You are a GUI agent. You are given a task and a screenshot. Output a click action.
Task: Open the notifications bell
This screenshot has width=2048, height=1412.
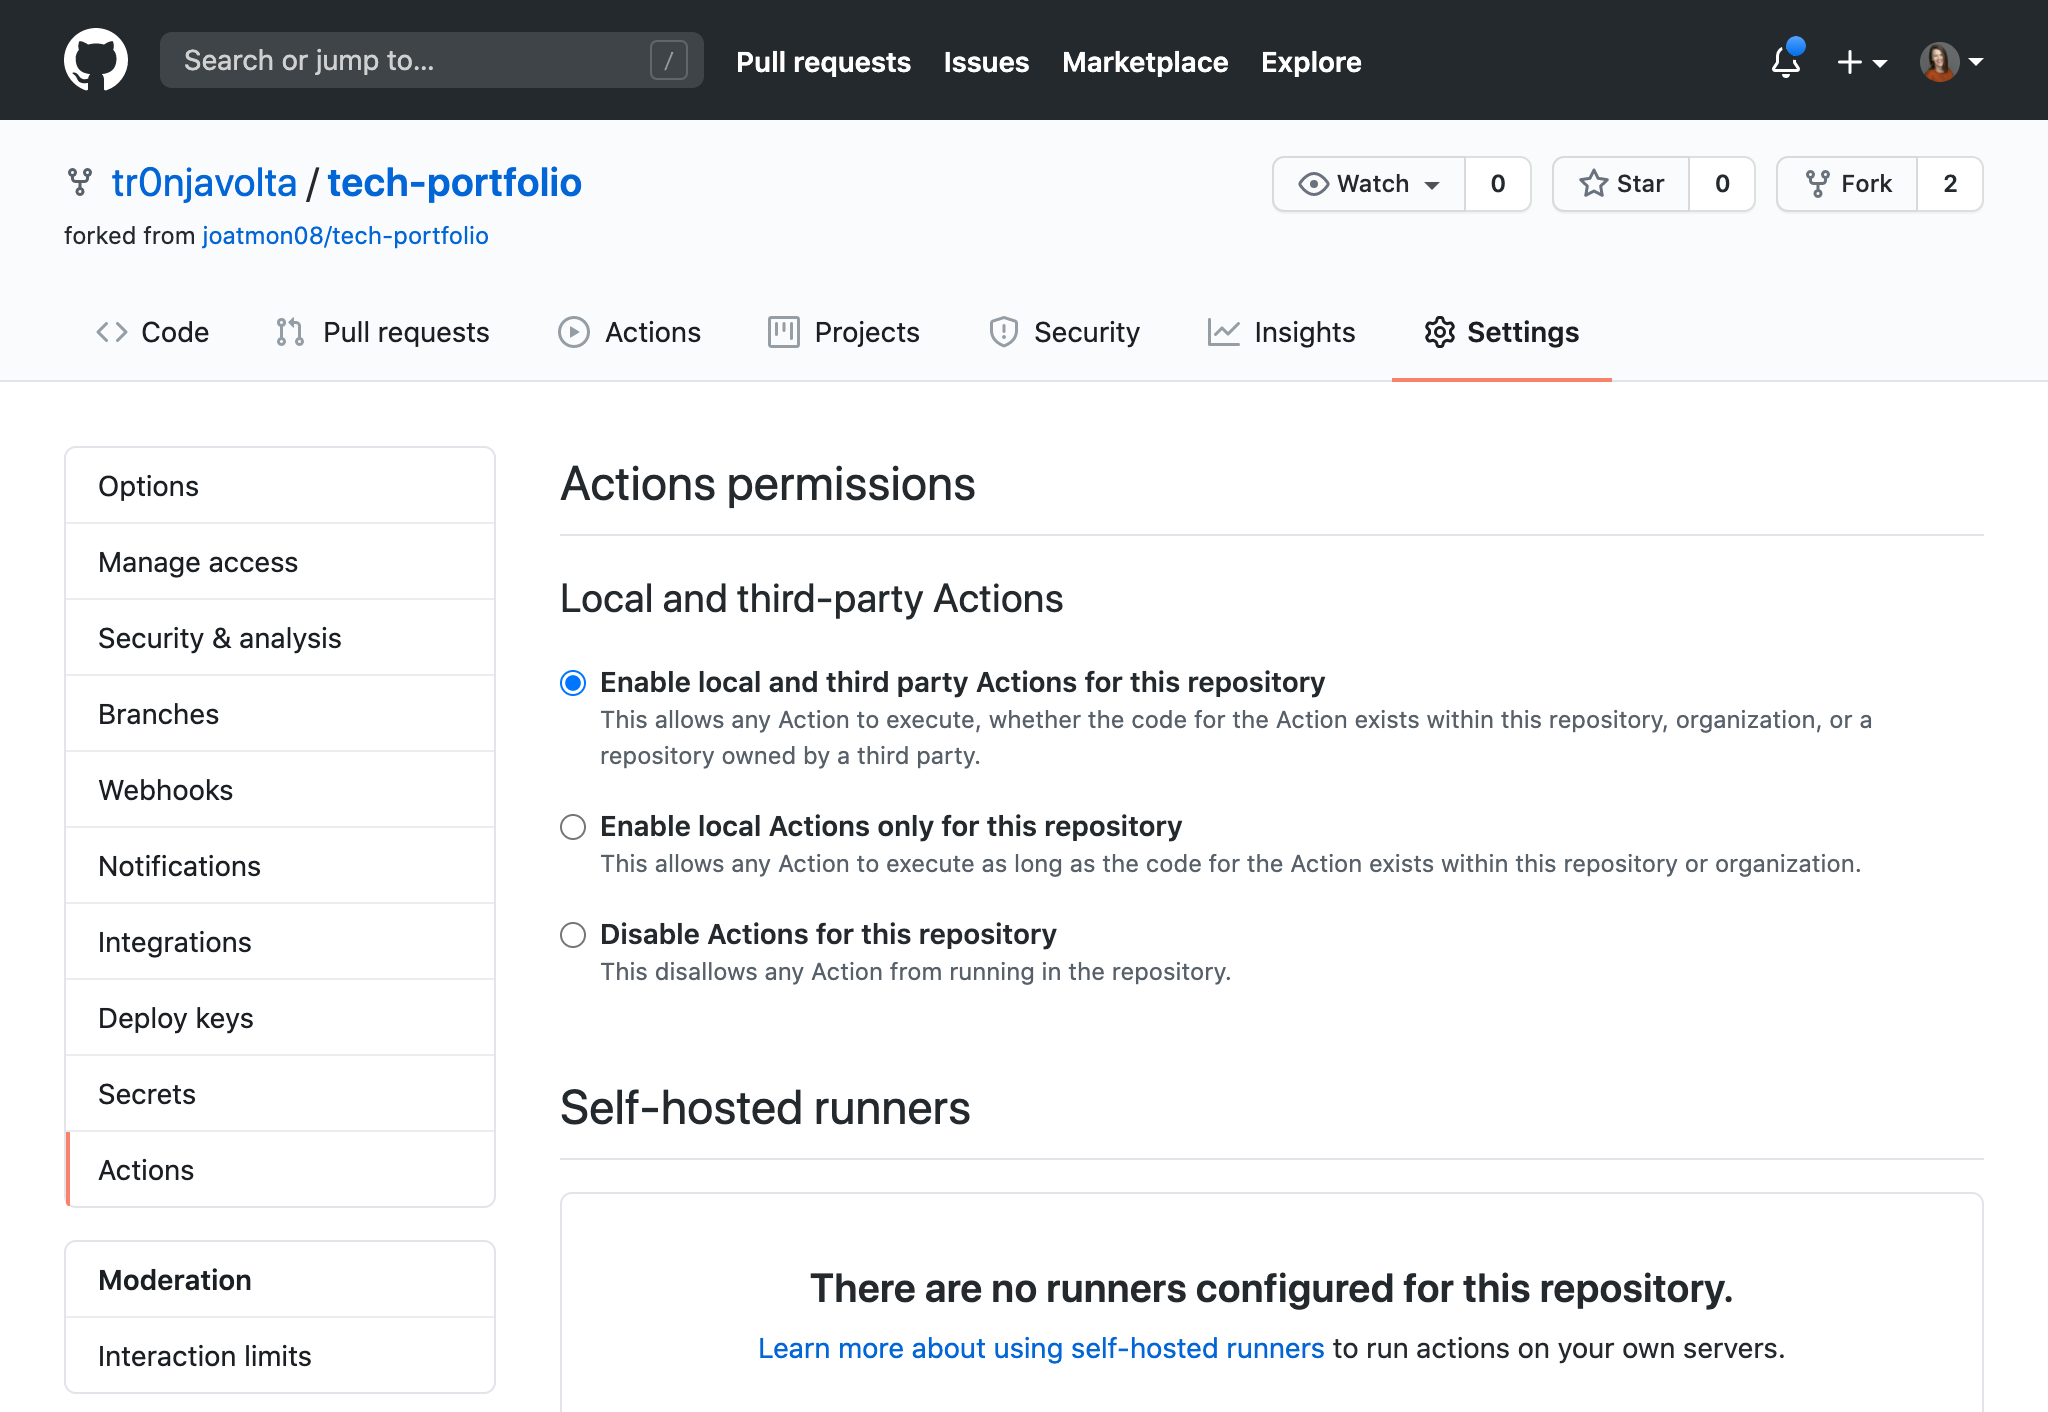1786,62
